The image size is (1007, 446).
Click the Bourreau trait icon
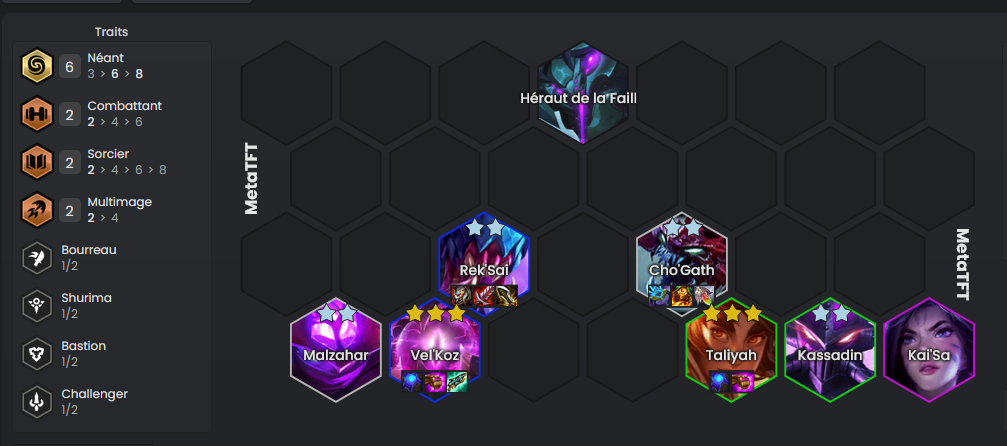pos(37,258)
